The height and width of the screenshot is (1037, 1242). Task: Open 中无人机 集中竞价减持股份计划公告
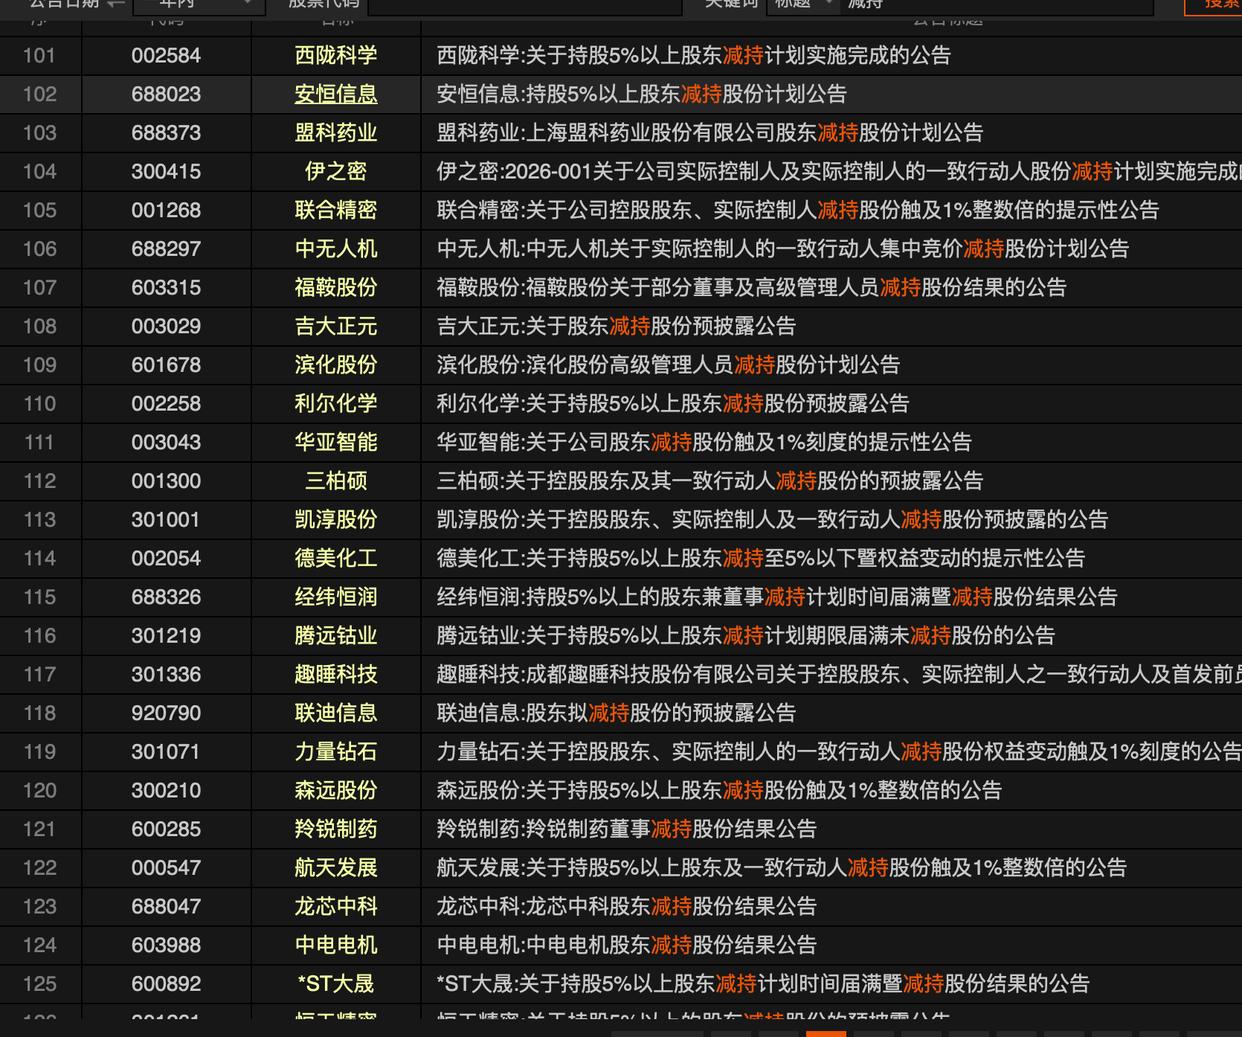782,249
